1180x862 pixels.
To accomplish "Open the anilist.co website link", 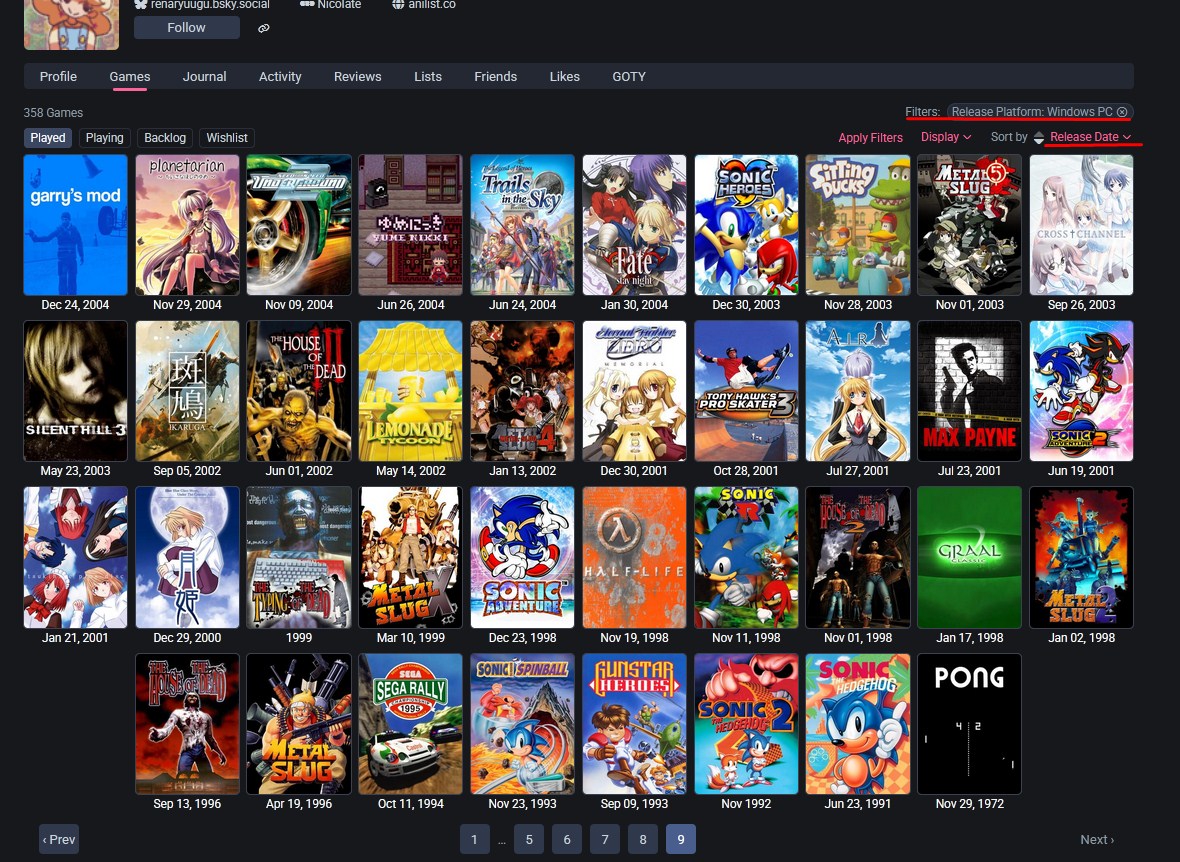I will click(x=424, y=5).
